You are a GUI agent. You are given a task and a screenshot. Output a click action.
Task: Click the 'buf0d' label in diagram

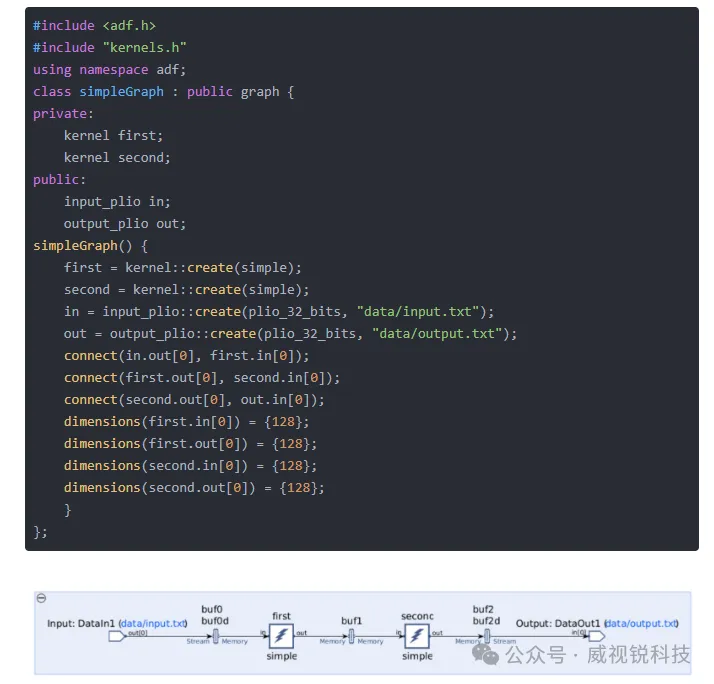(215, 621)
